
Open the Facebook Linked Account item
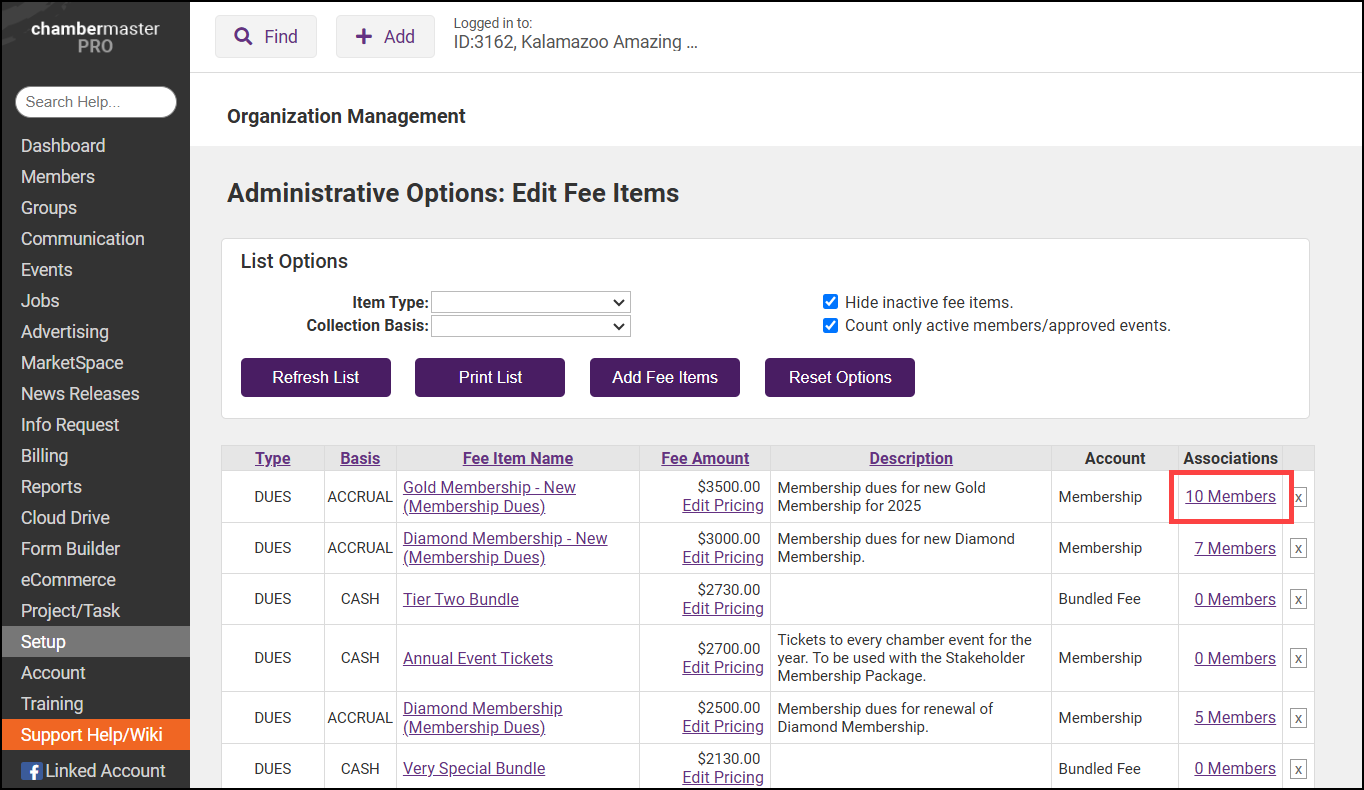[94, 770]
